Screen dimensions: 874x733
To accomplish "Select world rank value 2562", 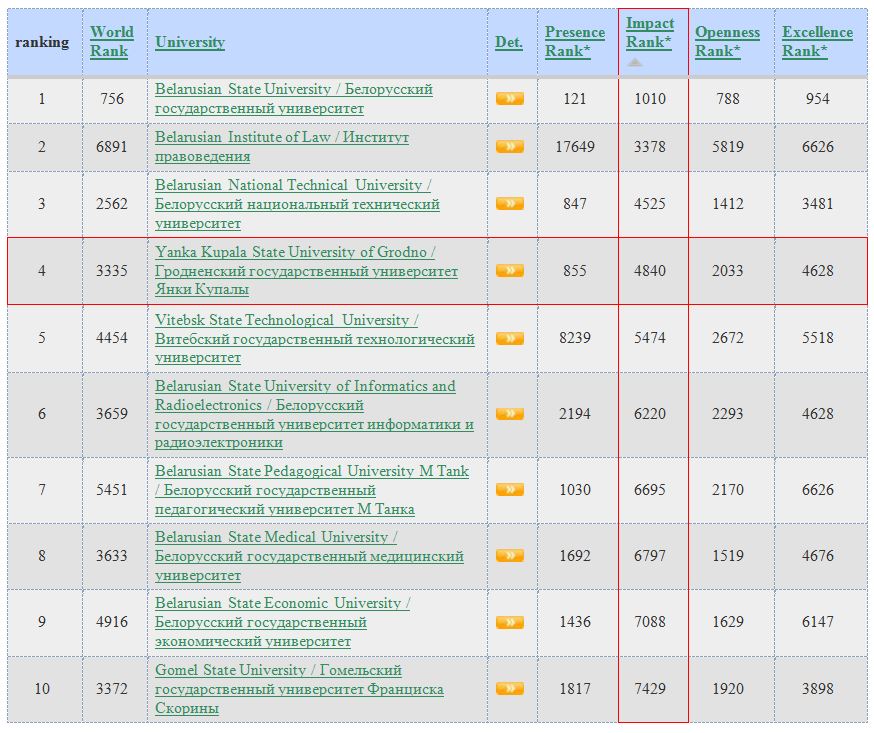I will [111, 203].
